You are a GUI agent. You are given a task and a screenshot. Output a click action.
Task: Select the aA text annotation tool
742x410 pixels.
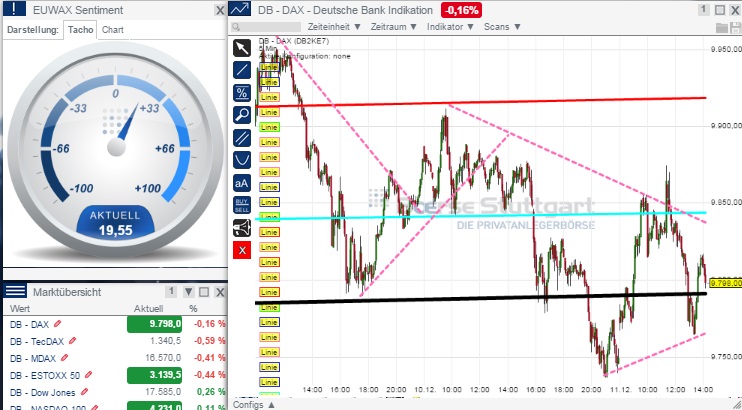242,183
